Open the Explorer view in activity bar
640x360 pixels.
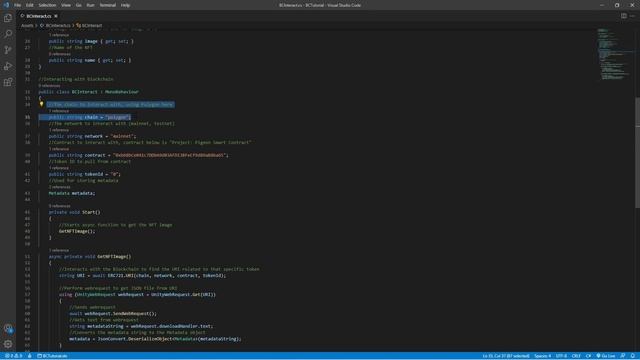(8, 18)
